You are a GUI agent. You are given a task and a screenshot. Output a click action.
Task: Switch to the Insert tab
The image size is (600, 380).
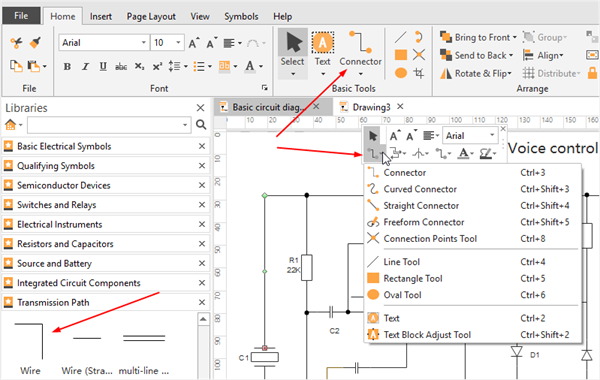(x=101, y=16)
